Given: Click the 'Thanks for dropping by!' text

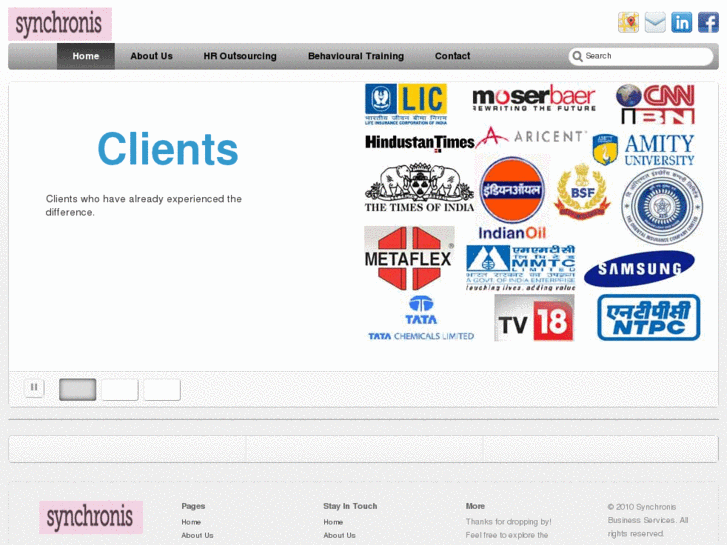Looking at the screenshot, I should click(x=509, y=522).
